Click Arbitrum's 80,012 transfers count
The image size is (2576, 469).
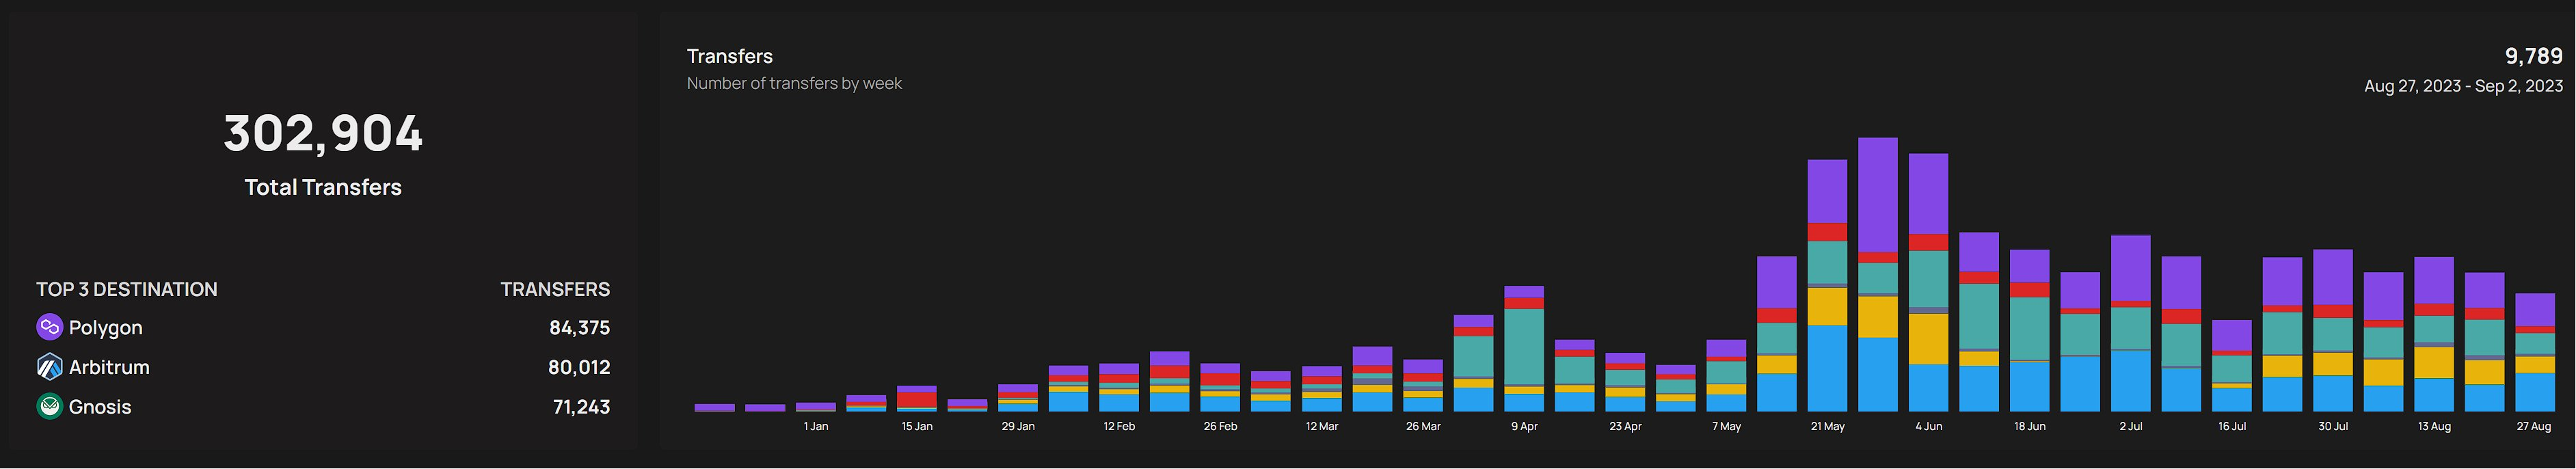578,367
